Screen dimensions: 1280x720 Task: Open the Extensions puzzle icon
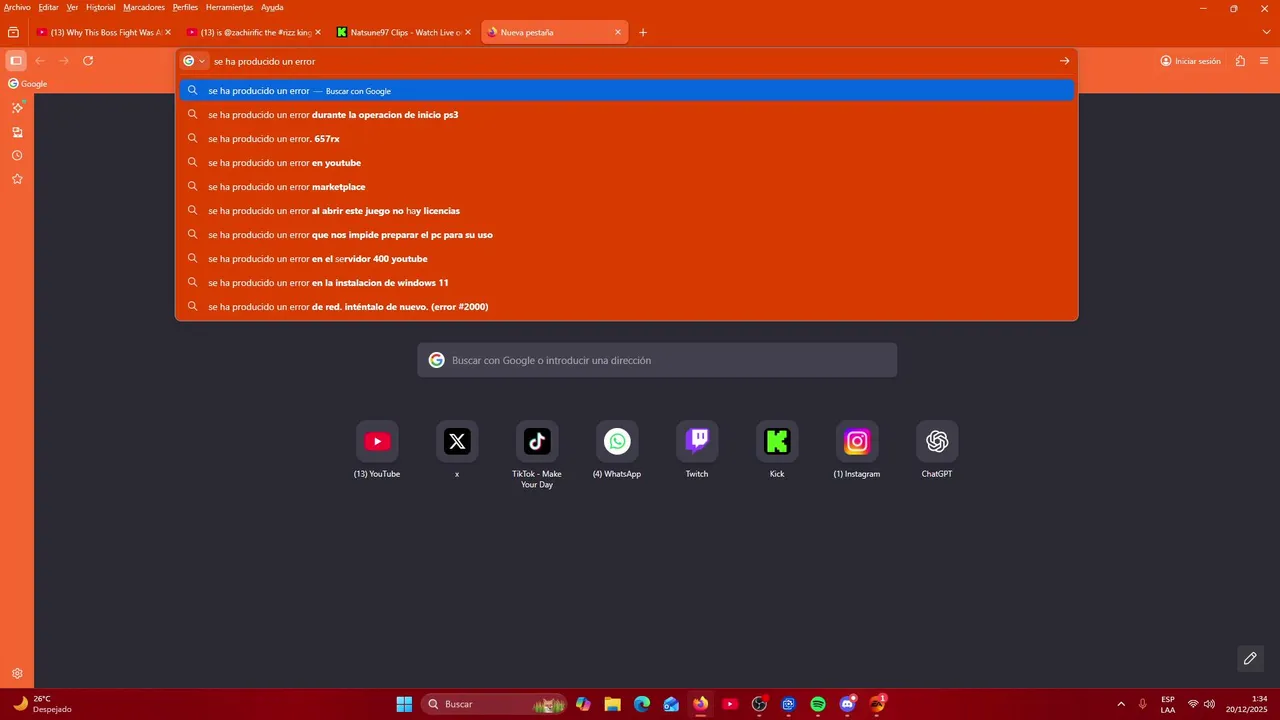(1240, 61)
